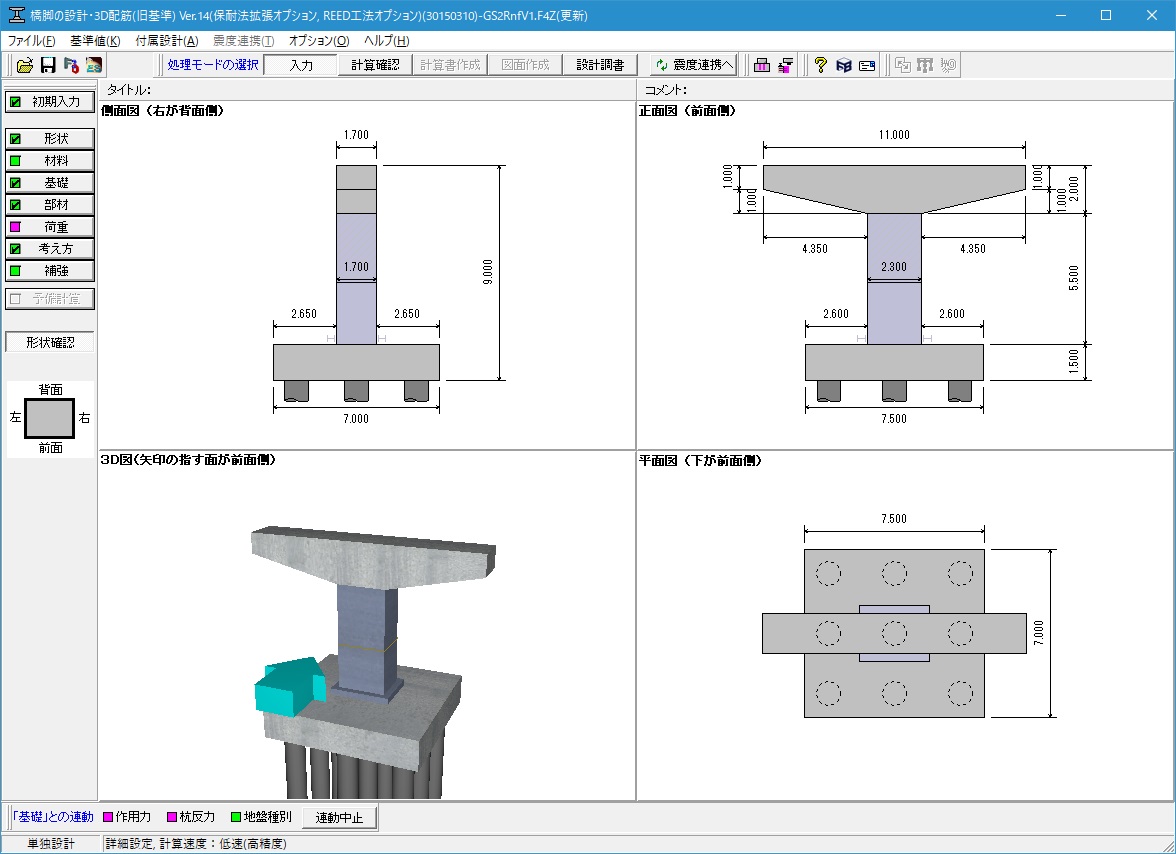The height and width of the screenshot is (854, 1176).
Task: Open the 荷重 input section
Action: pyautogui.click(x=49, y=227)
